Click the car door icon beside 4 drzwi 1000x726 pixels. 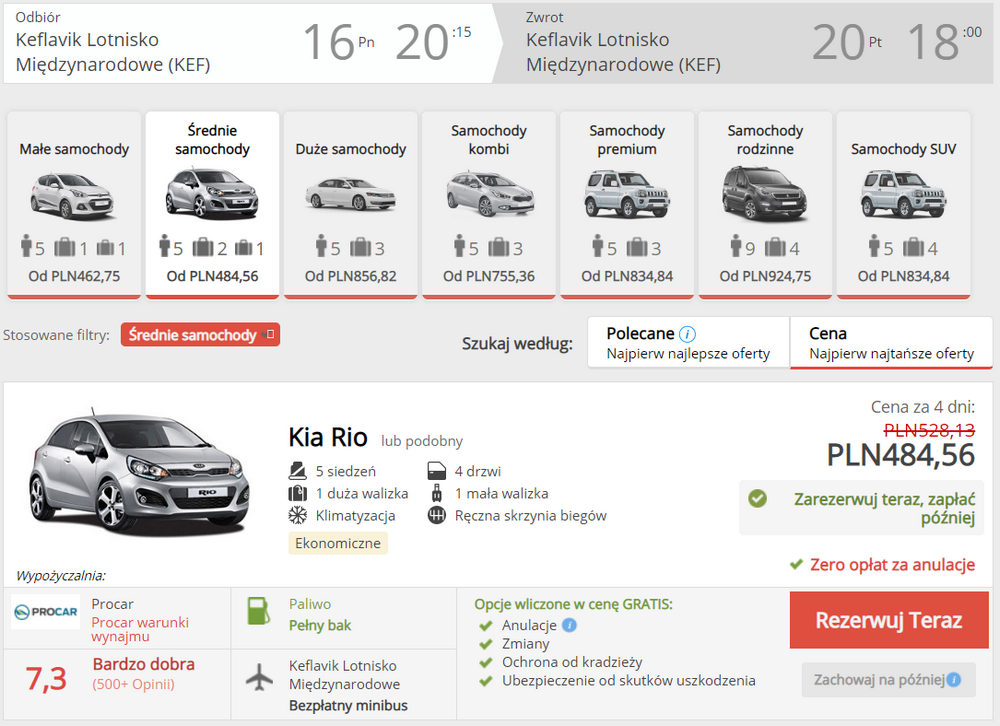coord(436,471)
